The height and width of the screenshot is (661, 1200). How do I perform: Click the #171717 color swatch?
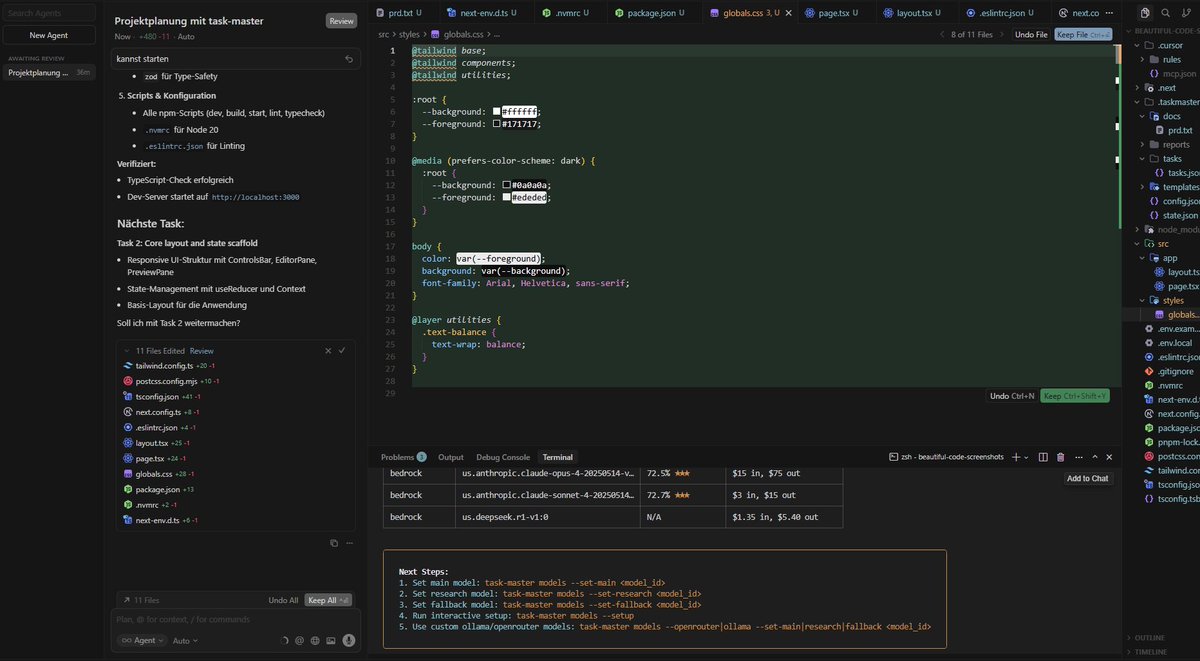tap(496, 124)
